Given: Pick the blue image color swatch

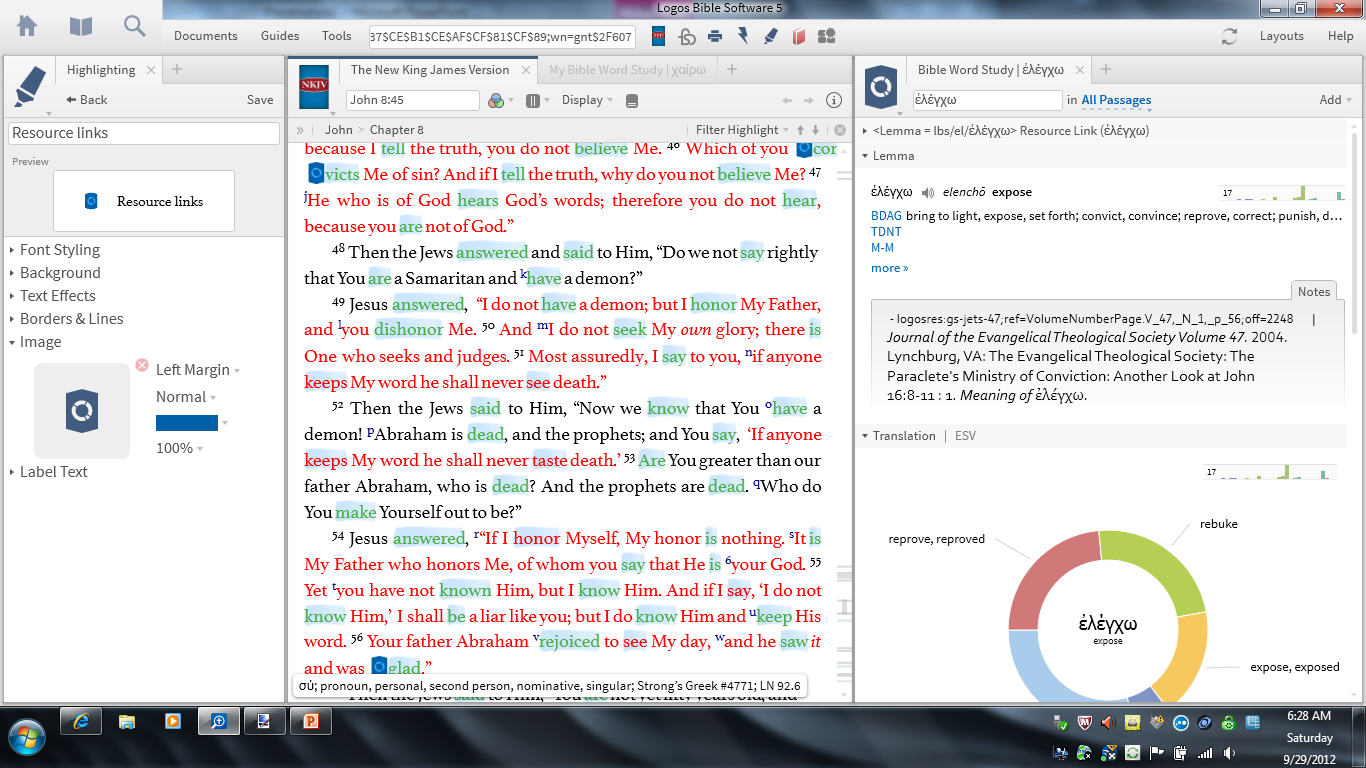Looking at the screenshot, I should click(x=187, y=423).
